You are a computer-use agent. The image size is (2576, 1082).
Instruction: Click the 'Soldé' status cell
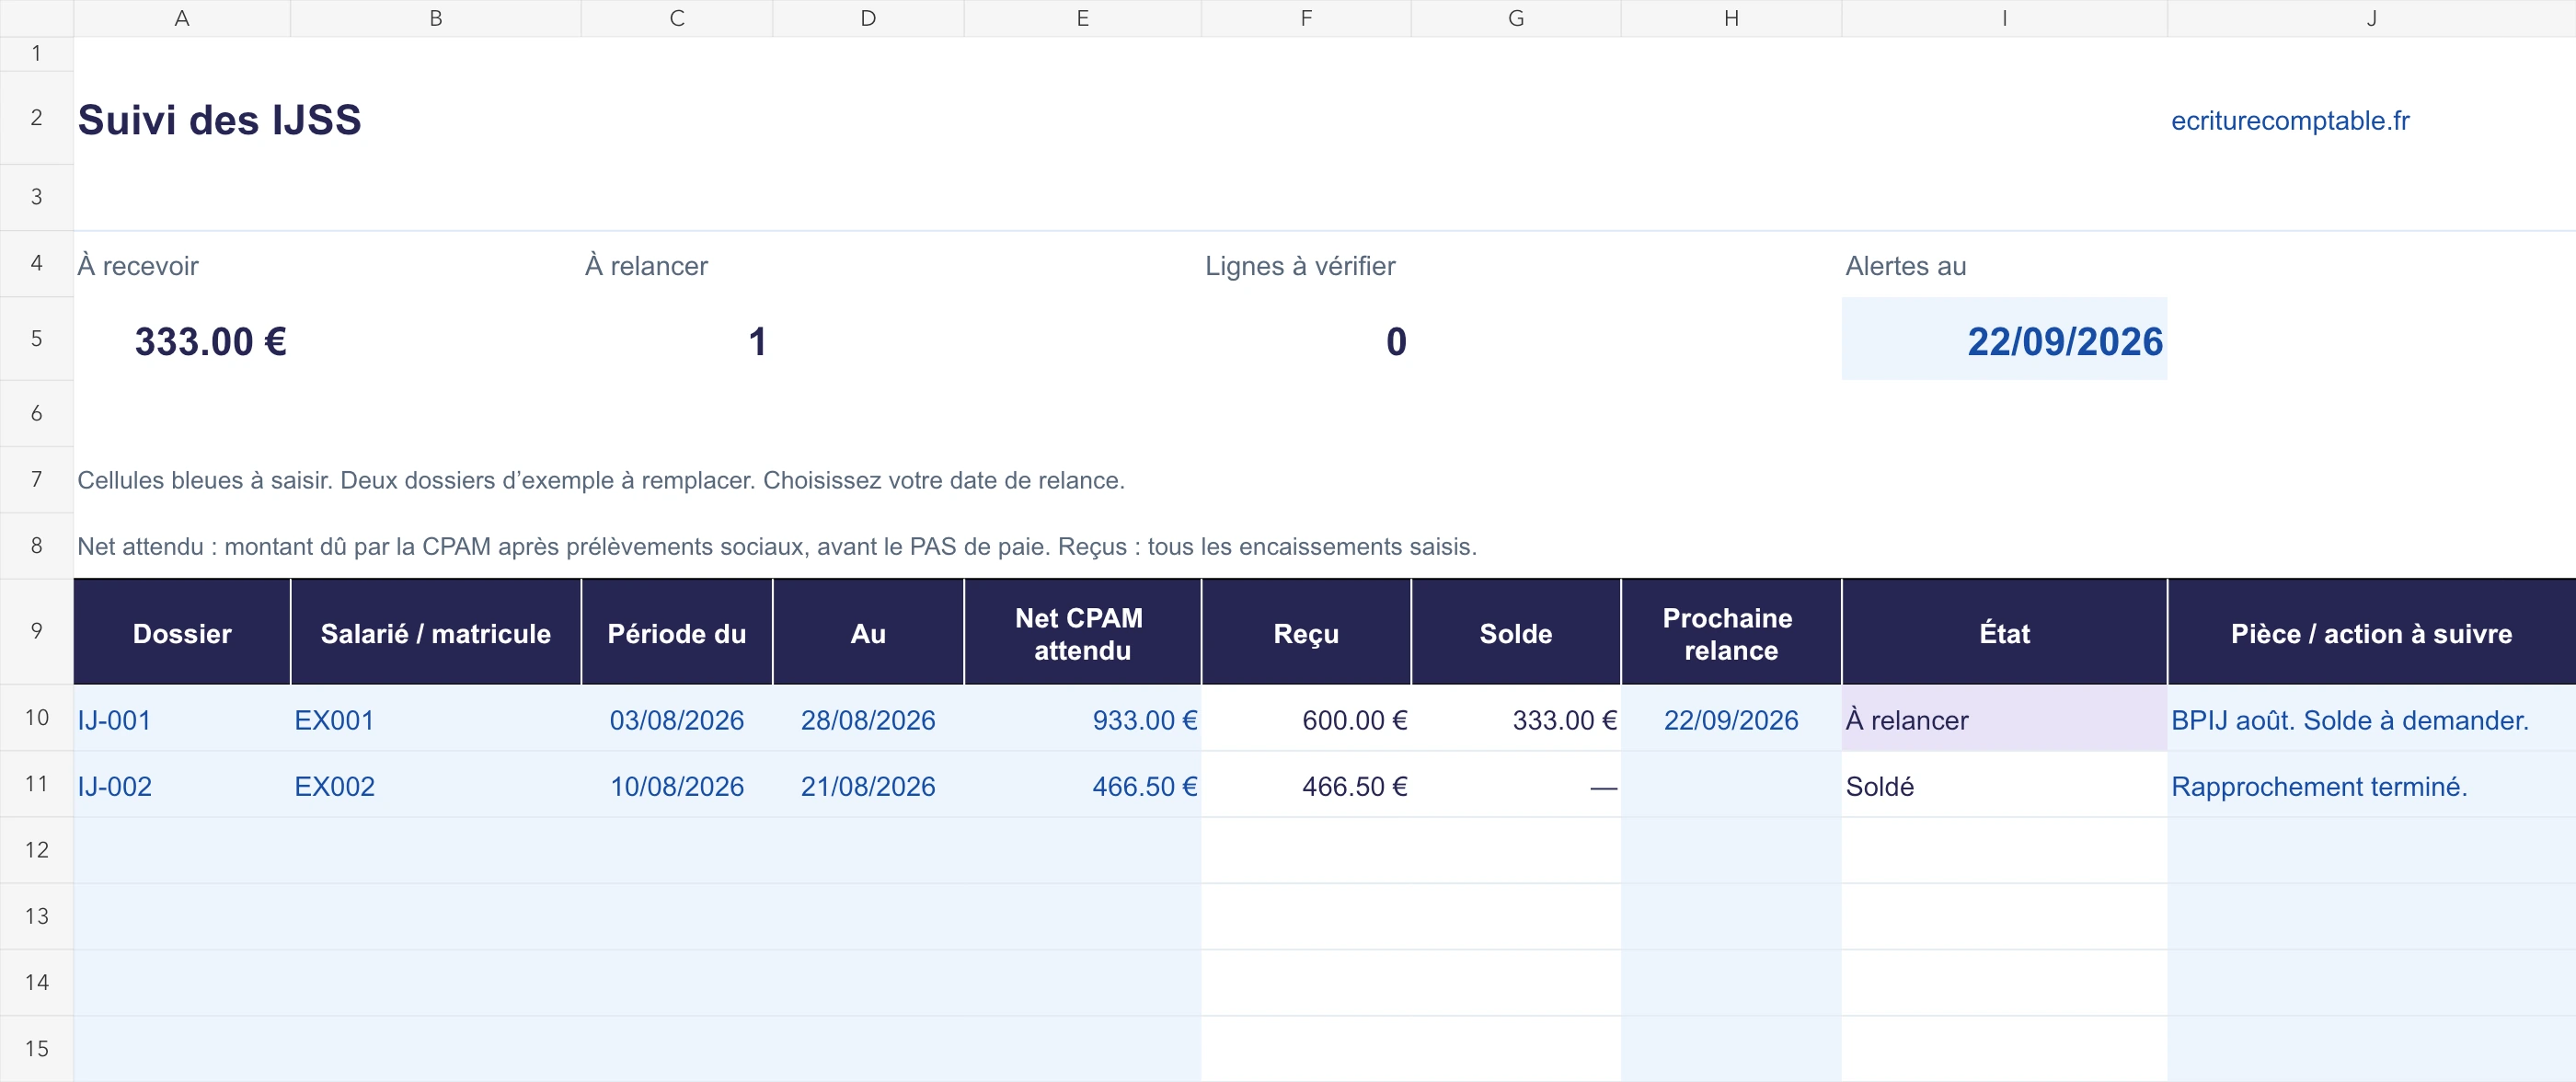[2004, 785]
